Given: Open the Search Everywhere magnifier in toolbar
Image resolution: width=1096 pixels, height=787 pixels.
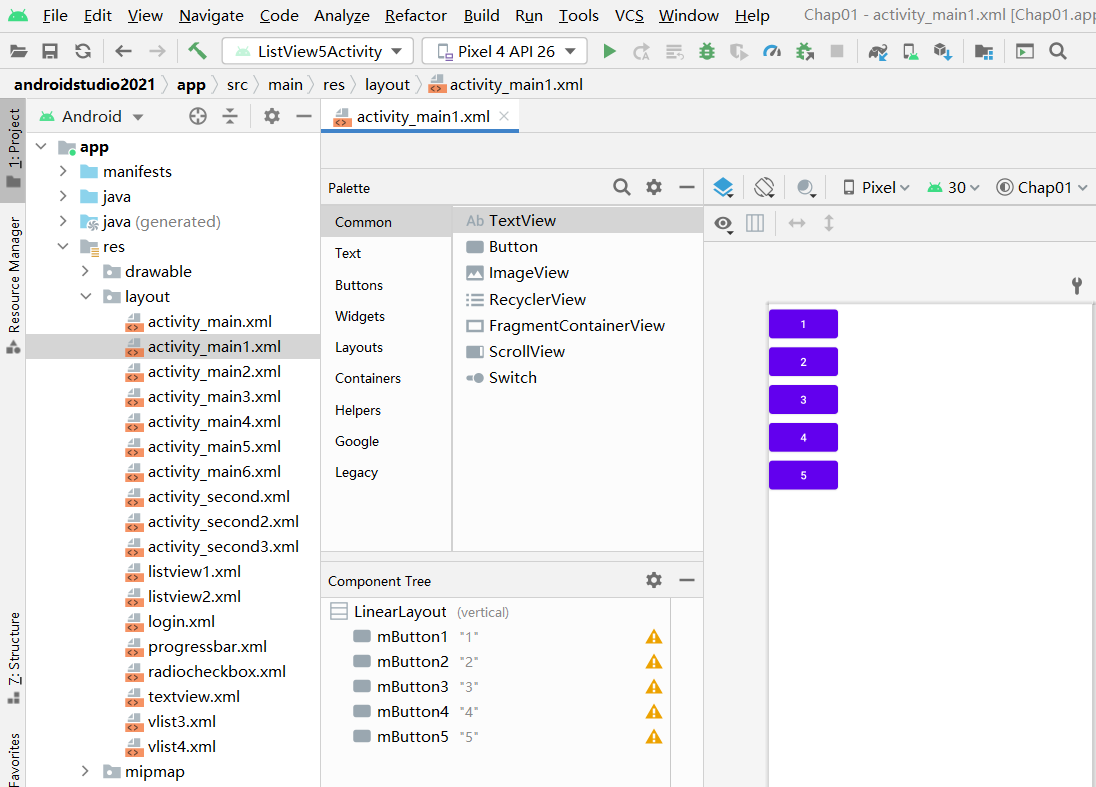Looking at the screenshot, I should click(x=1058, y=51).
